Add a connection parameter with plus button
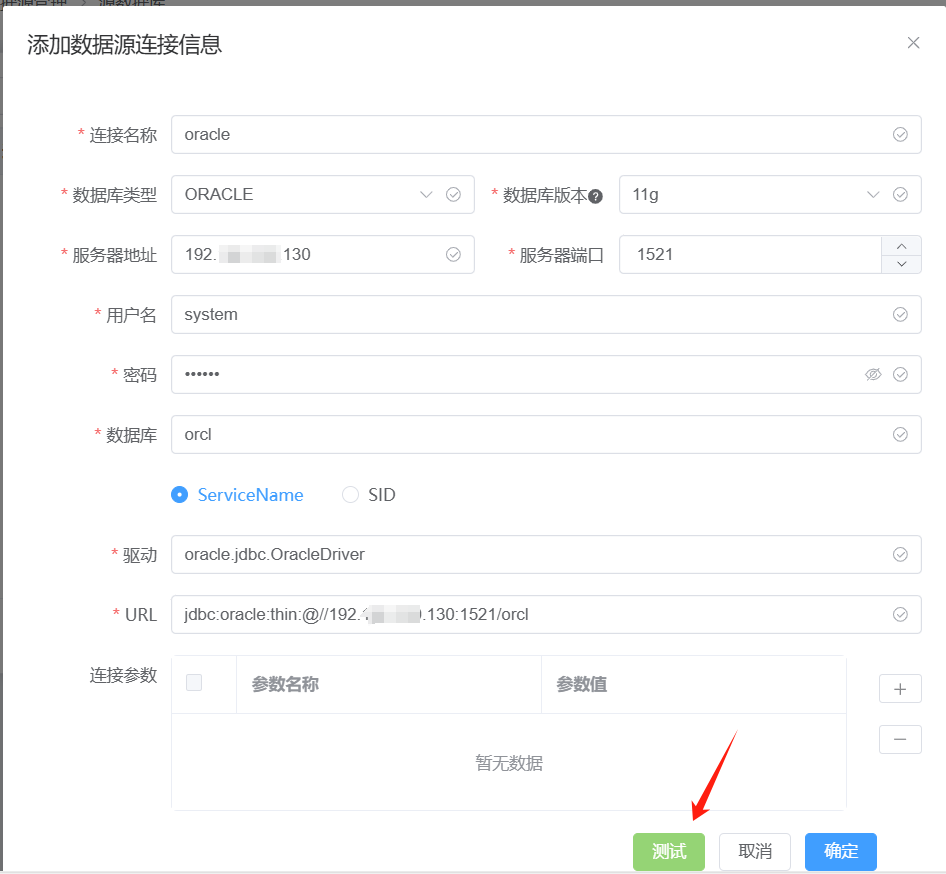Viewport: 946px width, 874px height. [900, 689]
